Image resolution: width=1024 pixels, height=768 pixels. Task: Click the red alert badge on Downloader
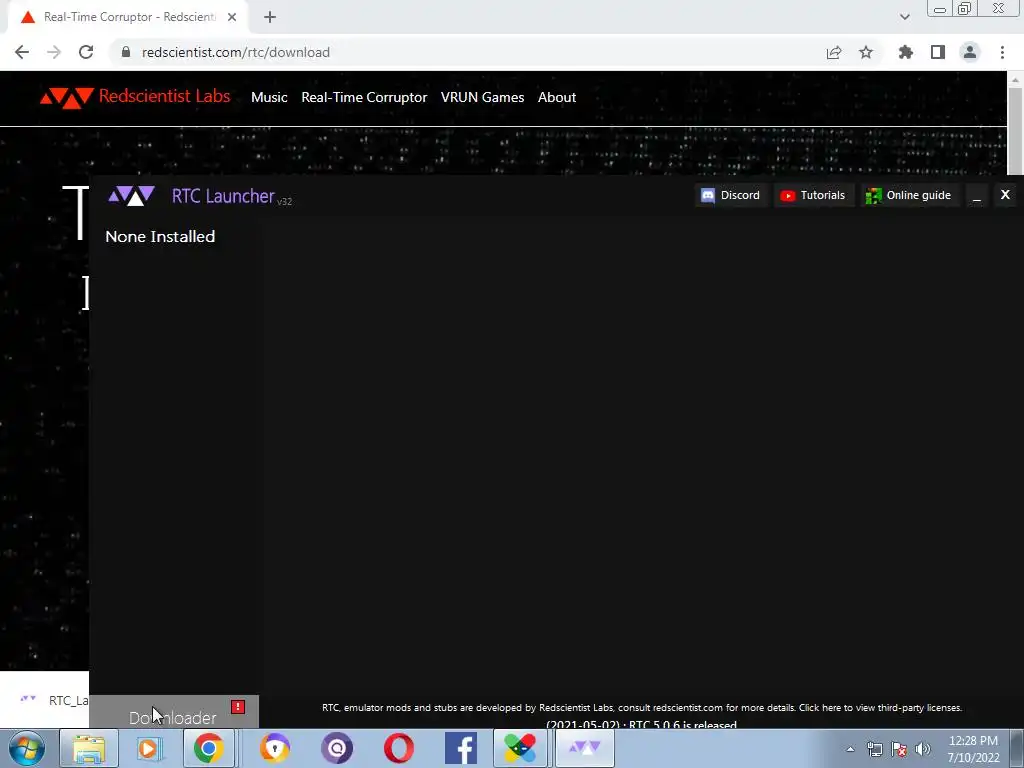(238, 707)
